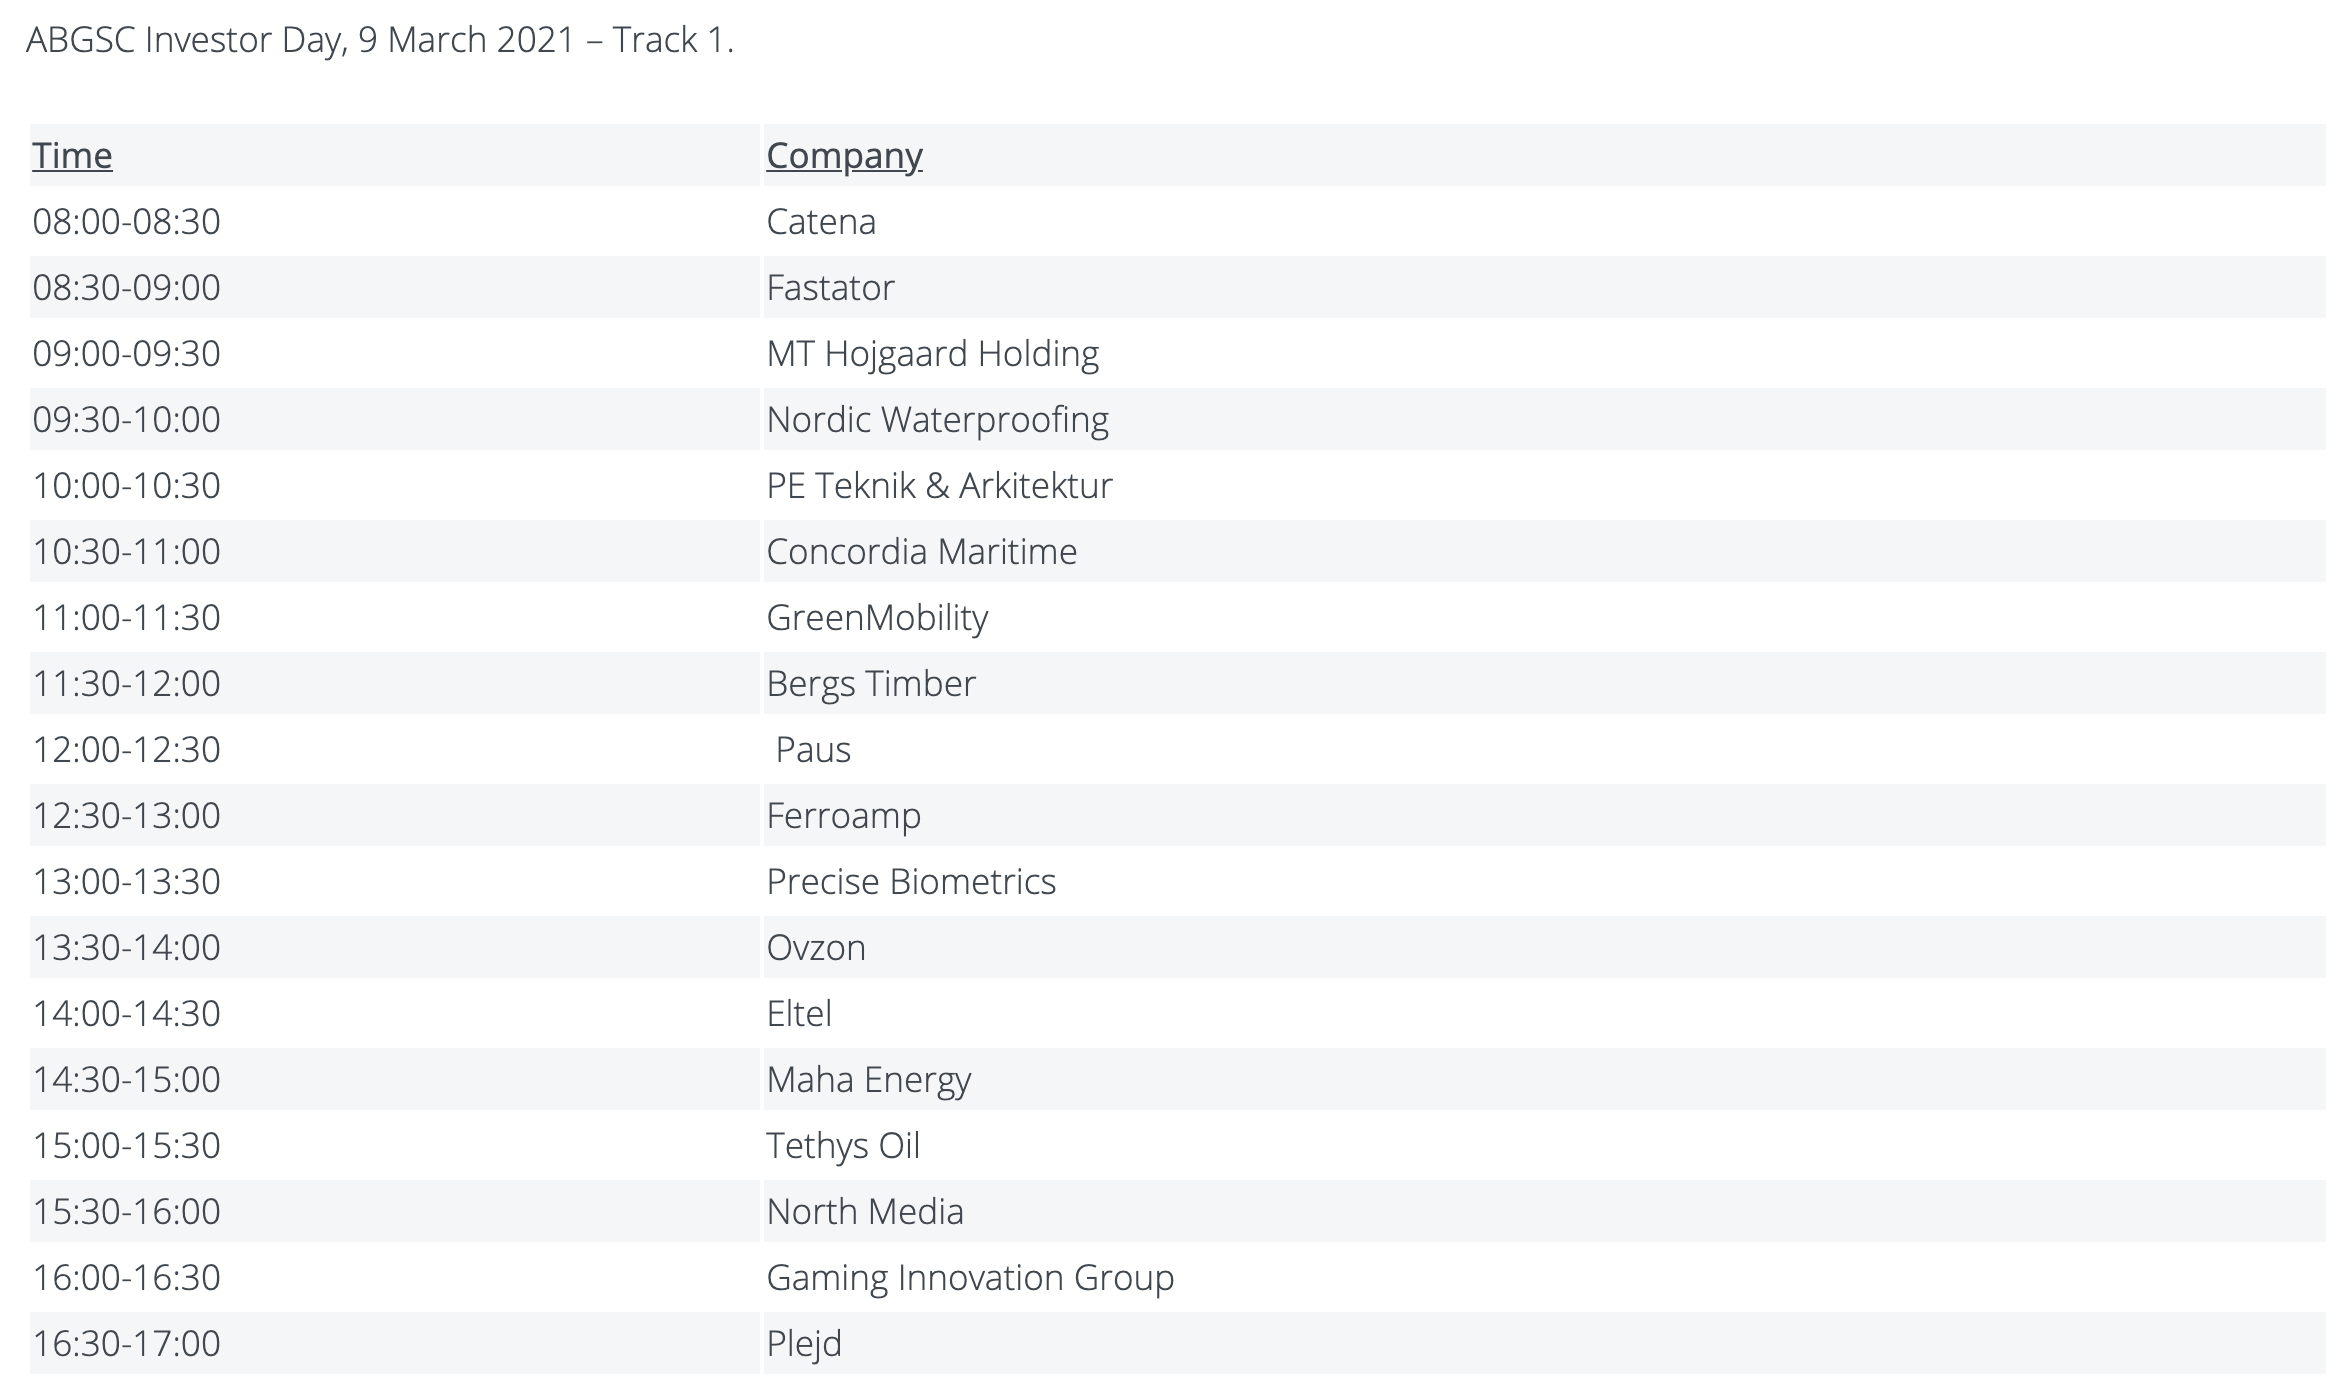Select Ovzon in the schedule
Image resolution: width=2340 pixels, height=1394 pixels.
tap(816, 948)
